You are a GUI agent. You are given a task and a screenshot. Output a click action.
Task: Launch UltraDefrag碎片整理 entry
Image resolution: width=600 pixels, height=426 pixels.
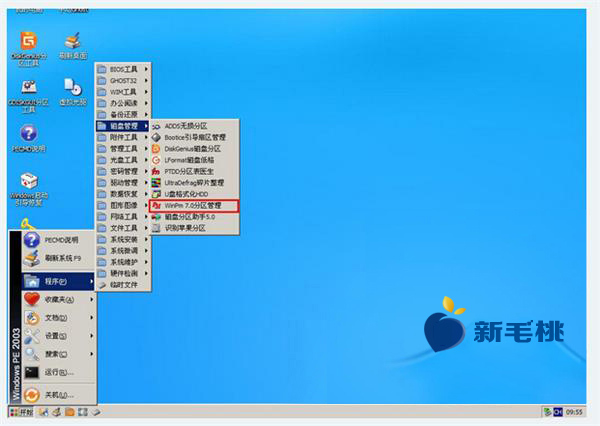coord(195,183)
